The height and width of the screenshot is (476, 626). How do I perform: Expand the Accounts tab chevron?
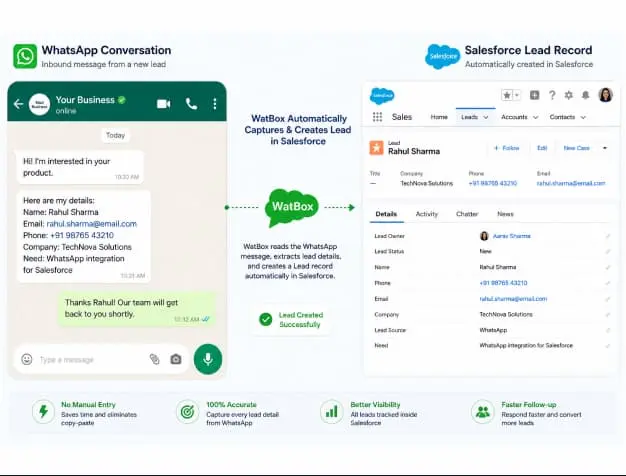coord(535,117)
